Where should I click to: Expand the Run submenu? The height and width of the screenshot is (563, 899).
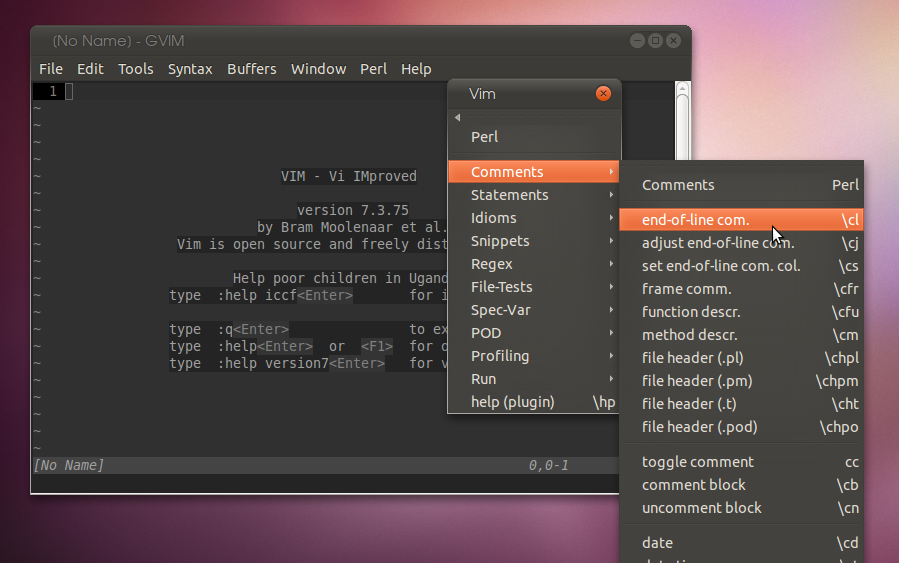click(534, 379)
